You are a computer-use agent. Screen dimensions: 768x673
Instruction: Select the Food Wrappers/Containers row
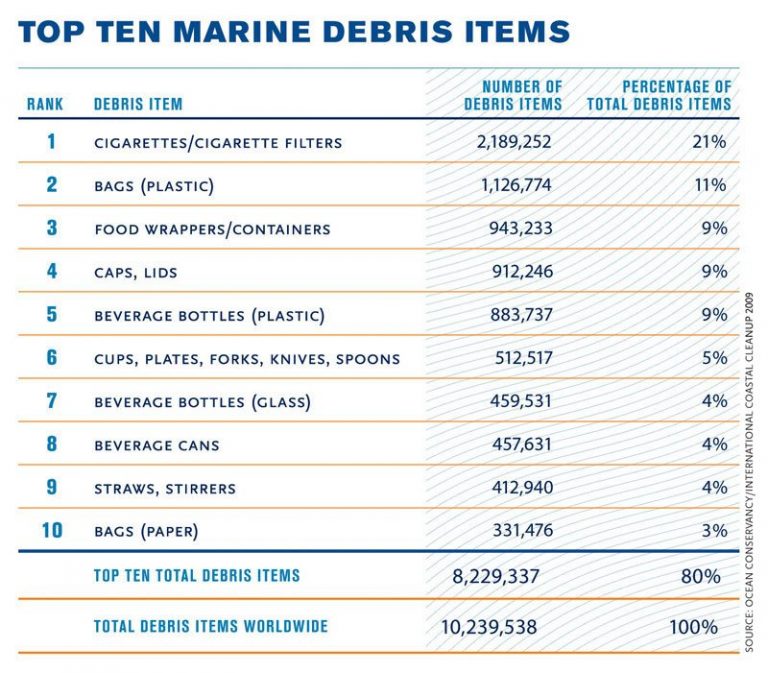point(378,228)
